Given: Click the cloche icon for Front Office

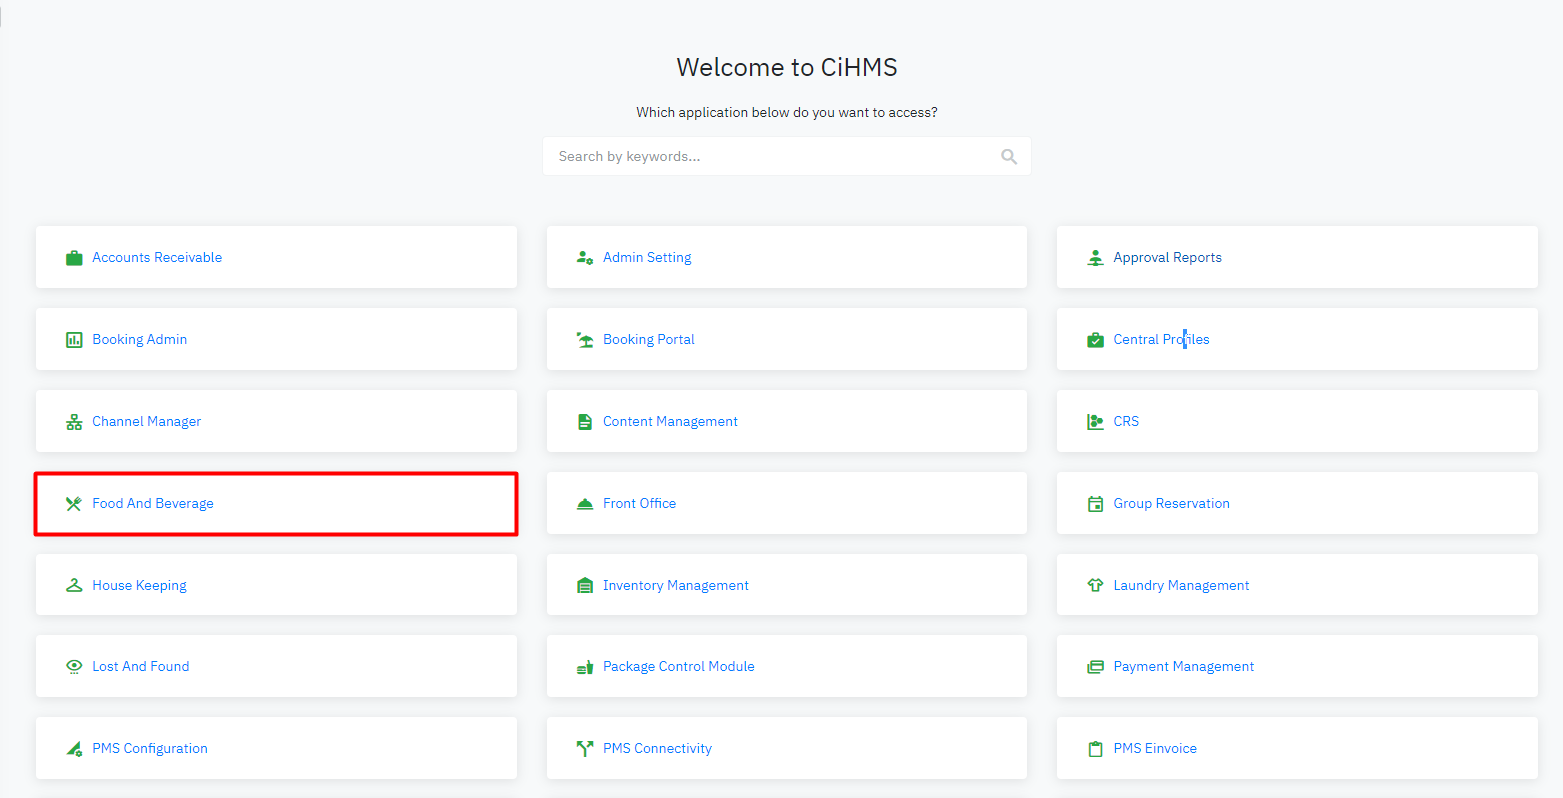Looking at the screenshot, I should click(x=585, y=504).
